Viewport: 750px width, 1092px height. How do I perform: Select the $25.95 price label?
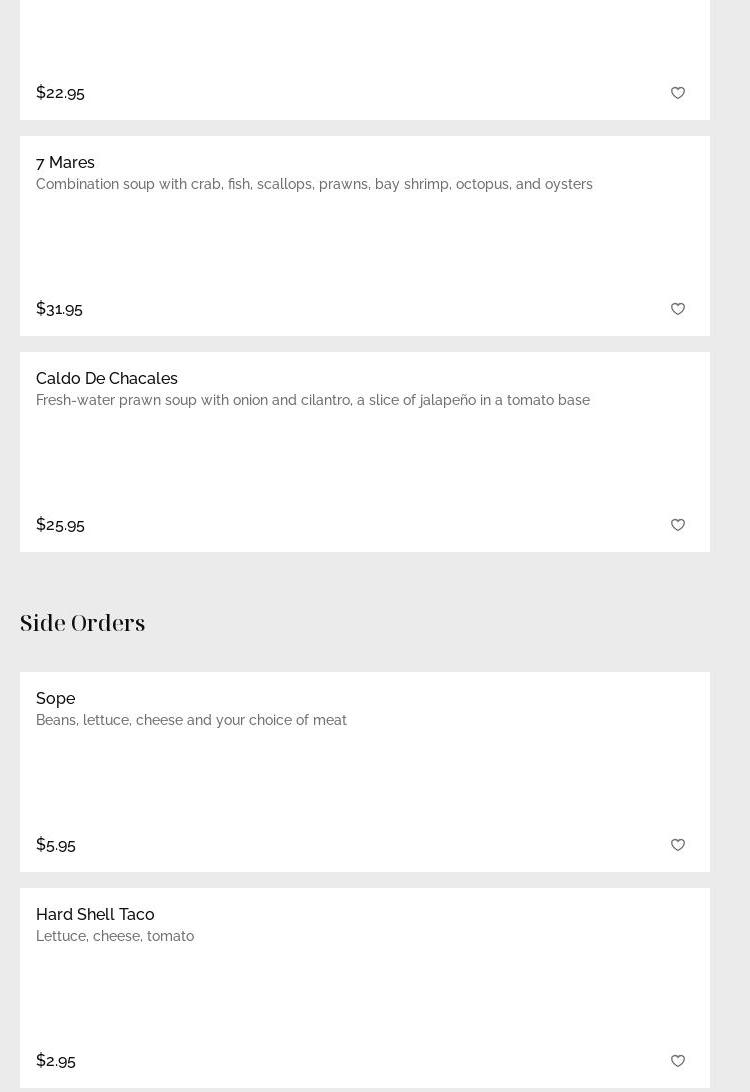point(60,524)
